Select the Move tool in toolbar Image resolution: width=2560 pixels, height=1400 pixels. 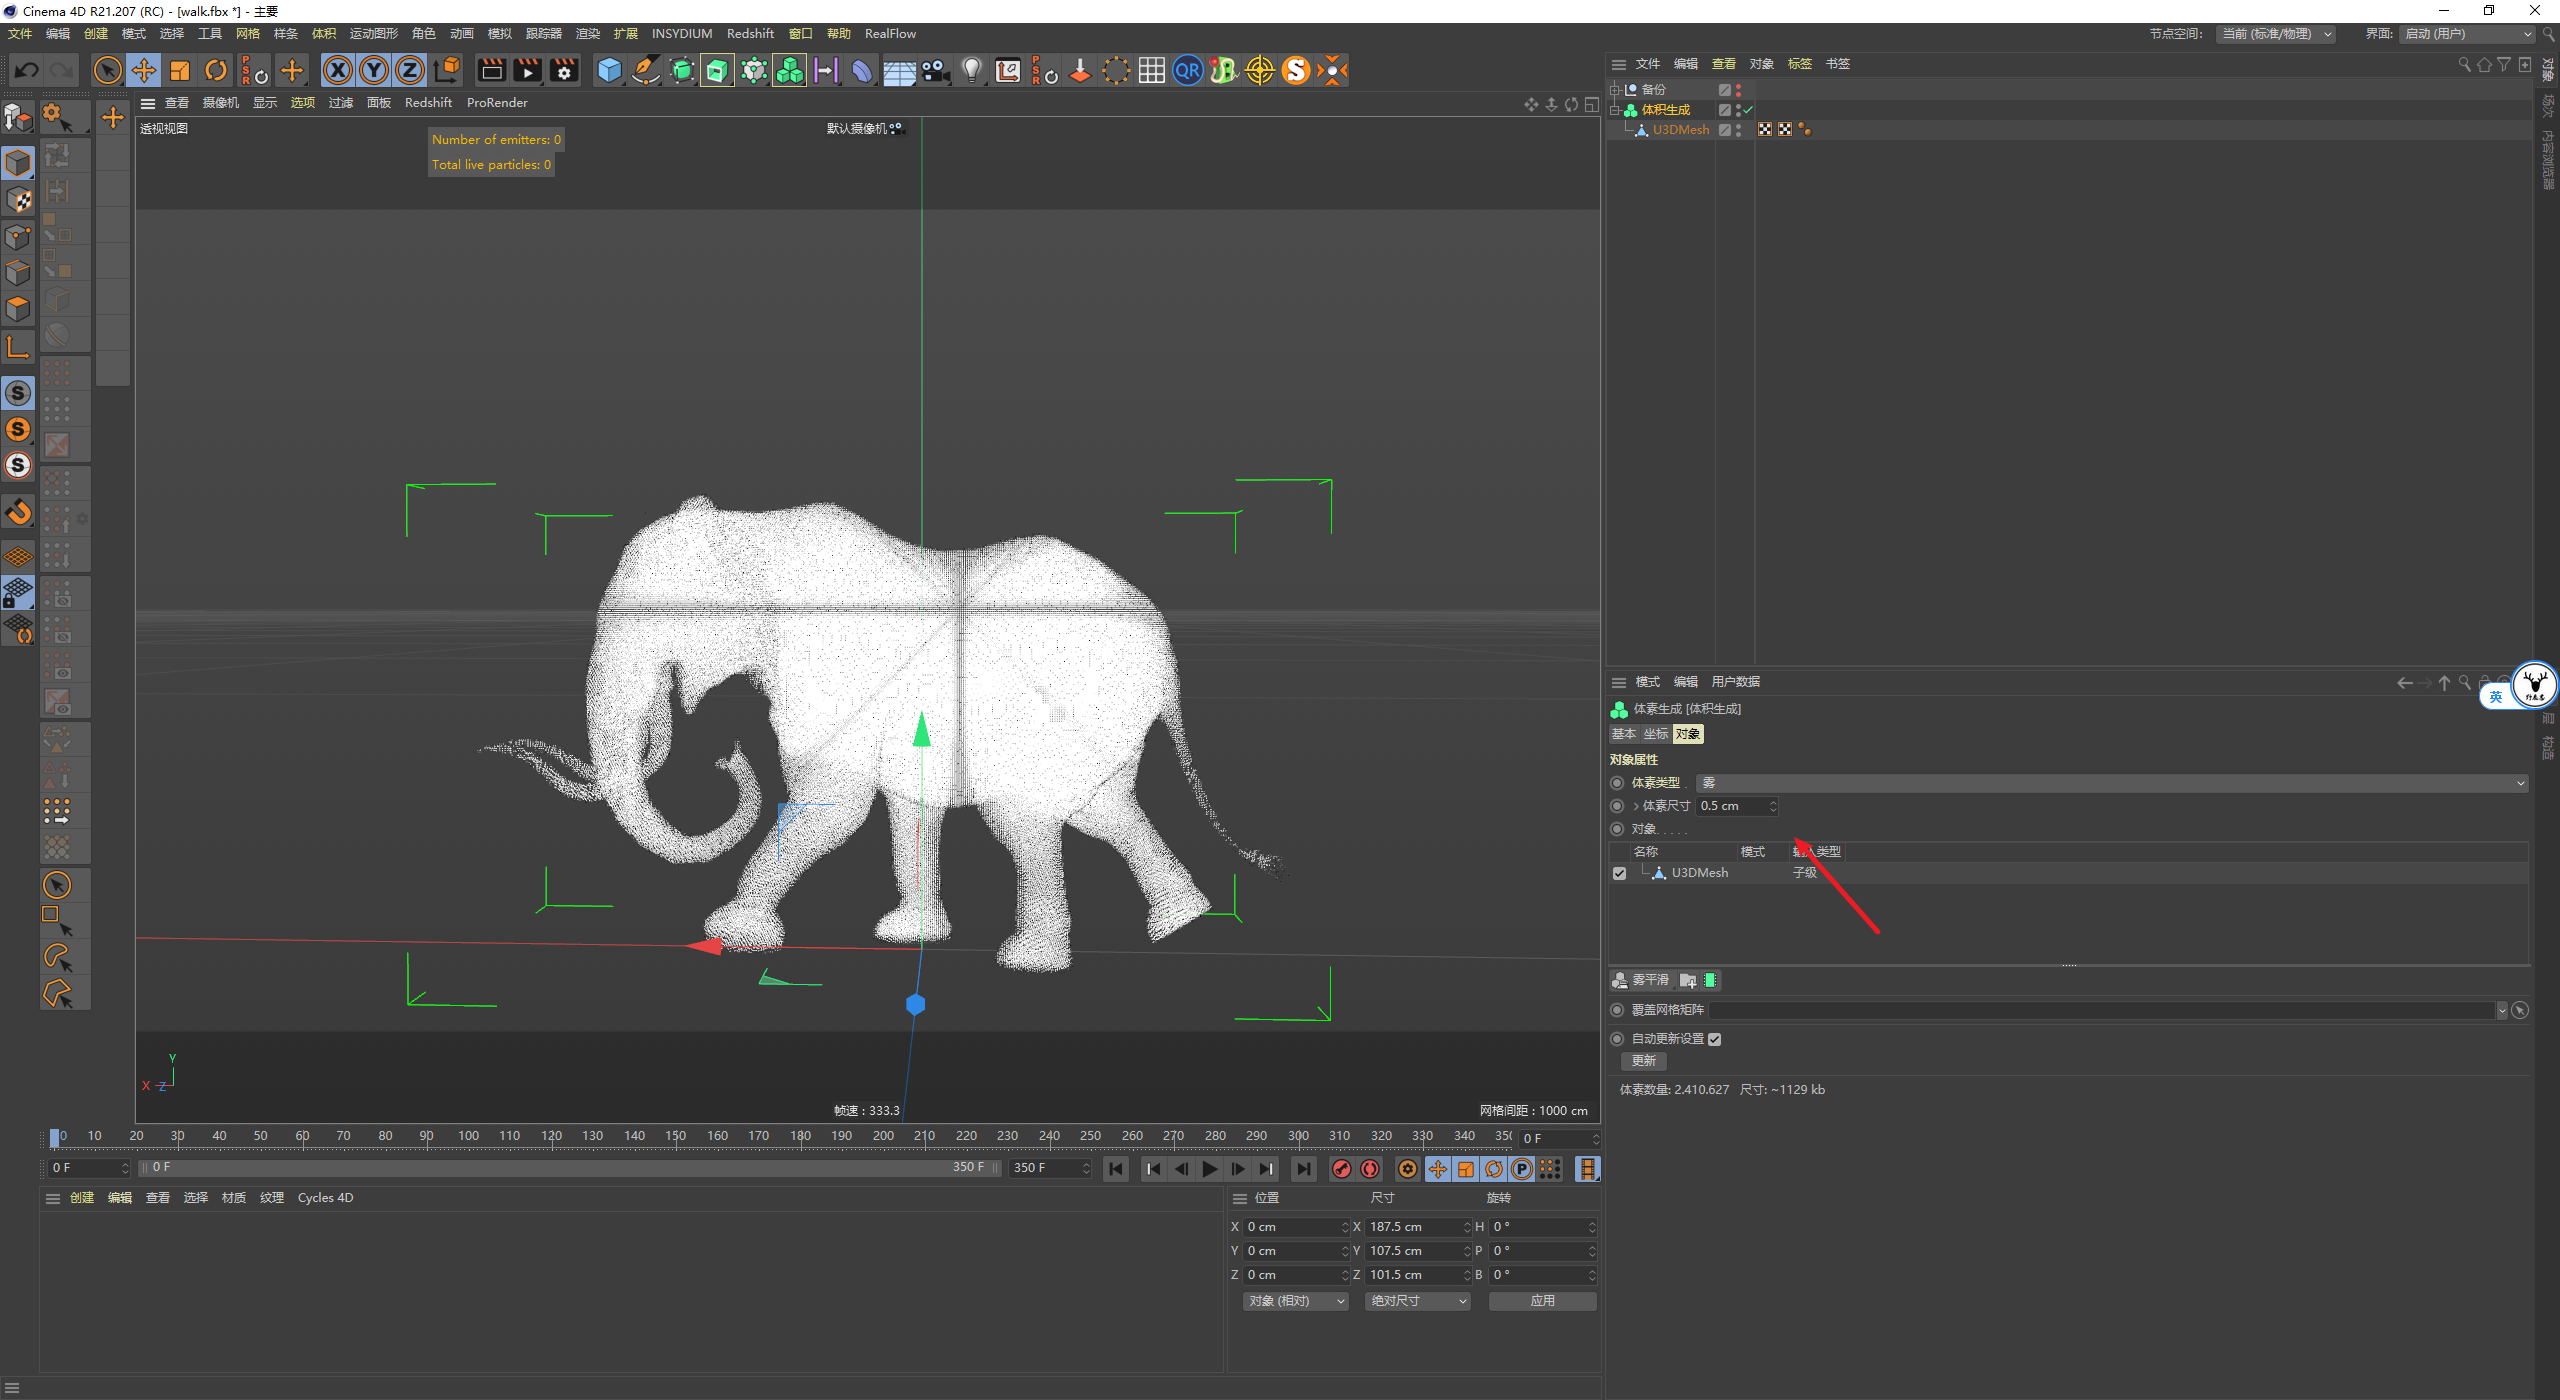pos(144,70)
